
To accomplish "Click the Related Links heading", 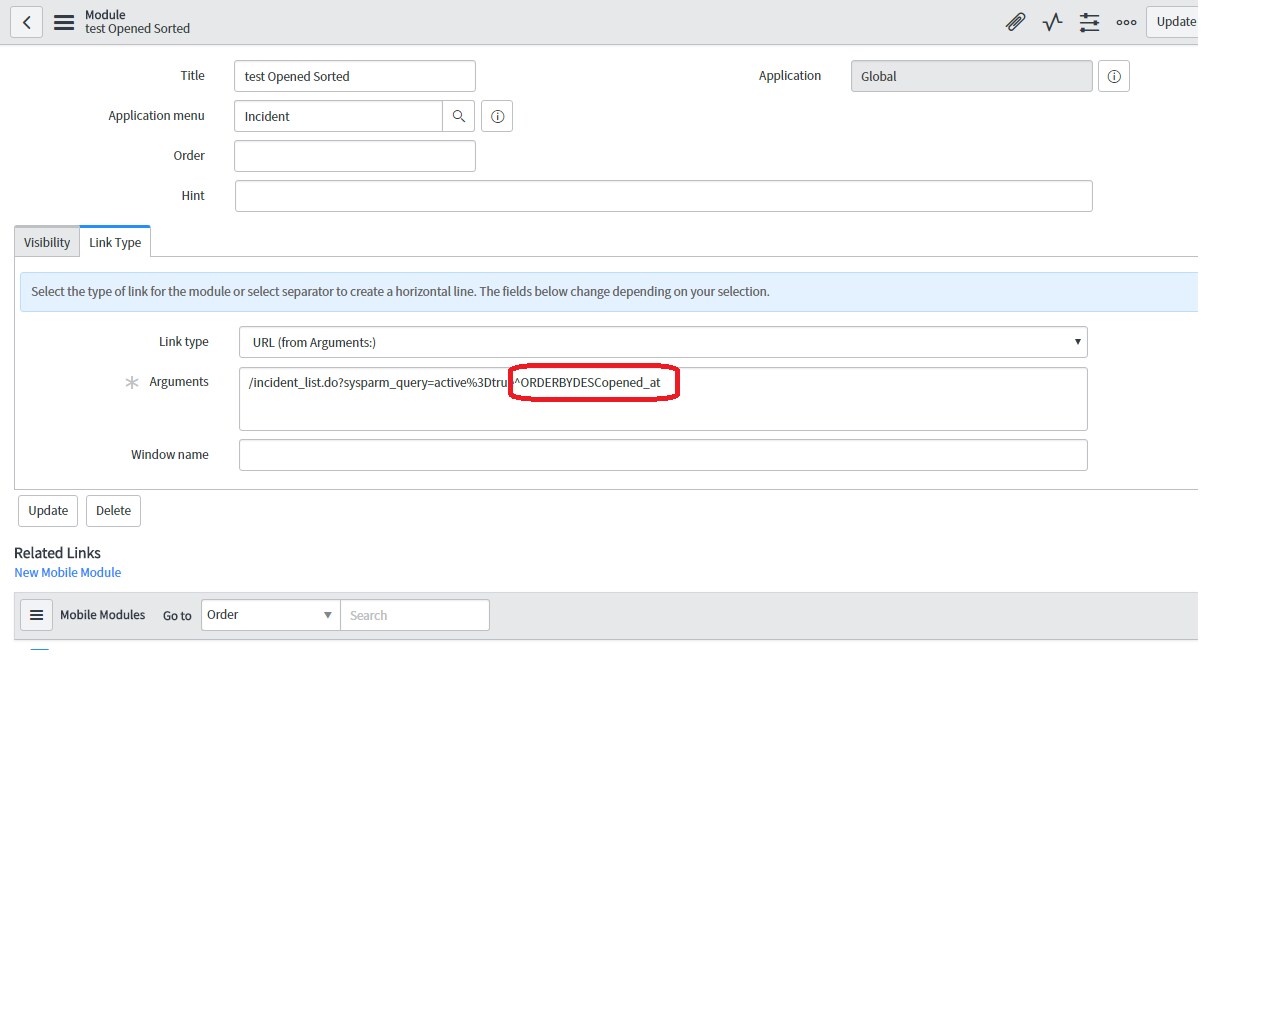I will click(57, 553).
